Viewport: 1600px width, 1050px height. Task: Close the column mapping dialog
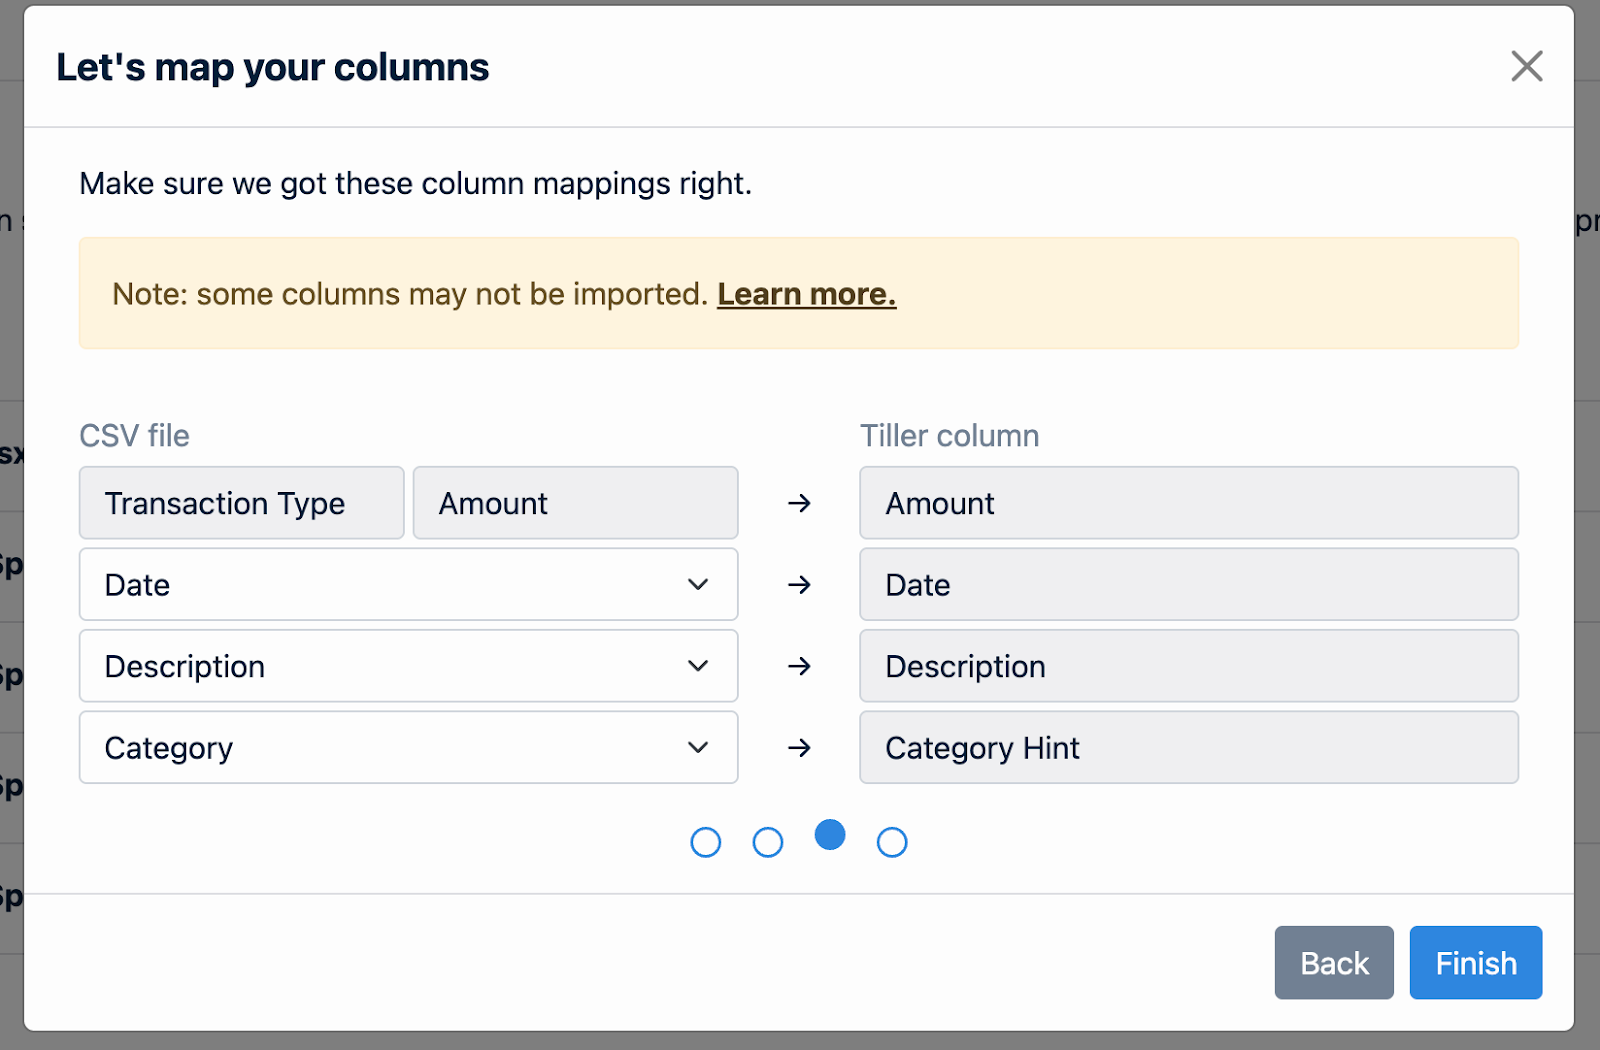(x=1526, y=66)
